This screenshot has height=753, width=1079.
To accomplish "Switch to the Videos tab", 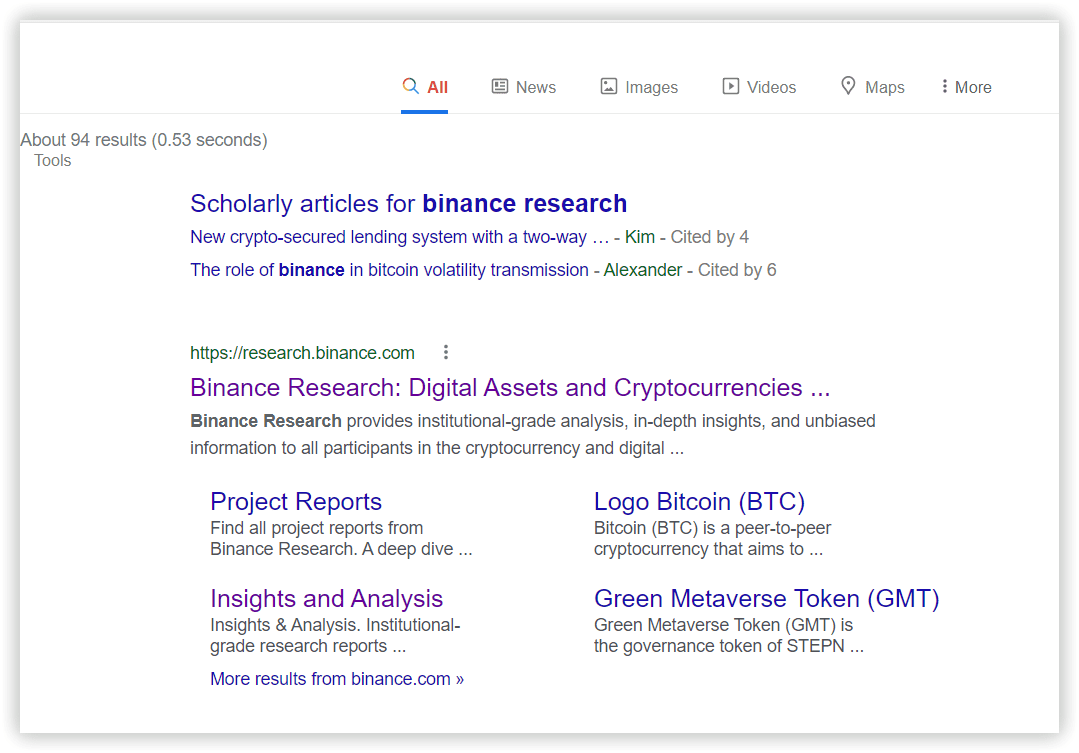I will click(771, 87).
